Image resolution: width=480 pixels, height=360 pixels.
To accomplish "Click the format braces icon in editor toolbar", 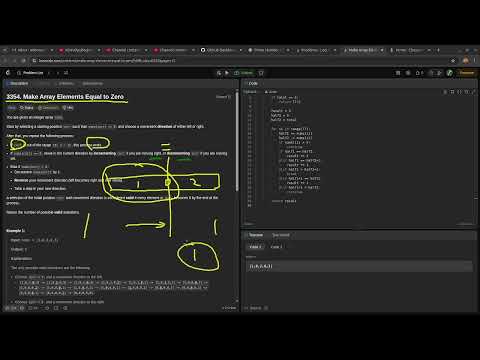I will [460, 92].
